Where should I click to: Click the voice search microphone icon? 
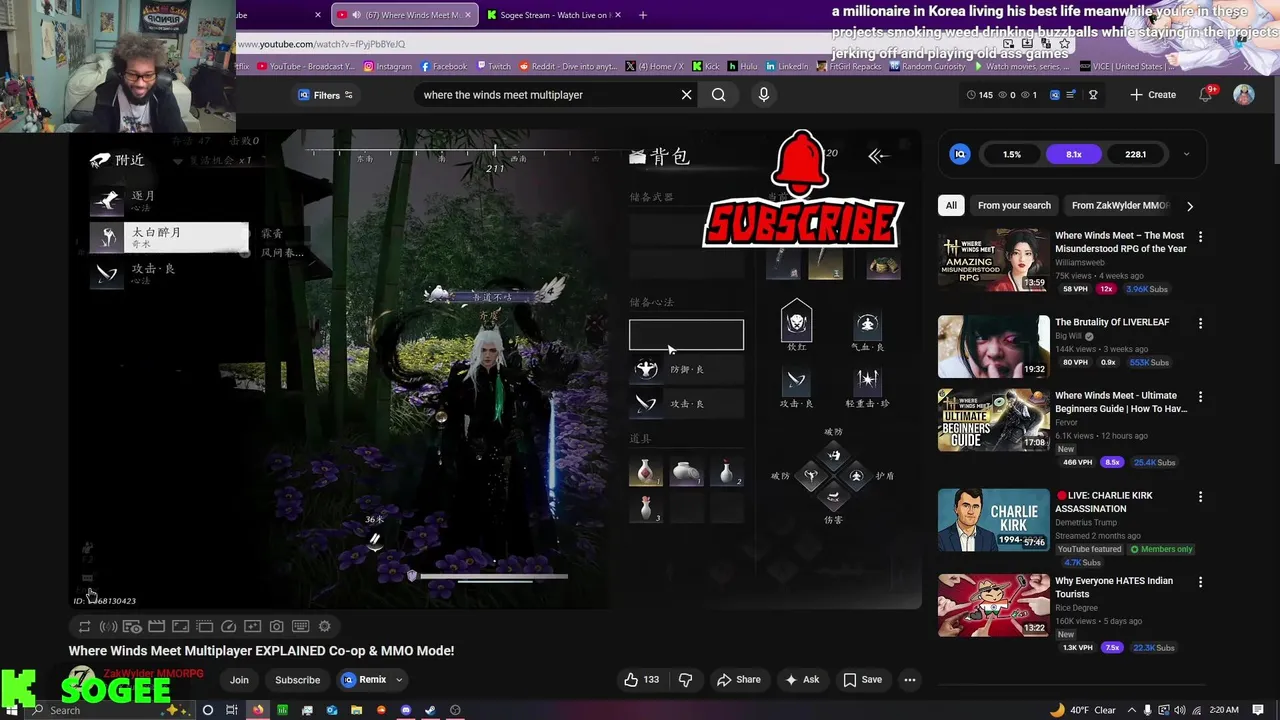[x=764, y=95]
